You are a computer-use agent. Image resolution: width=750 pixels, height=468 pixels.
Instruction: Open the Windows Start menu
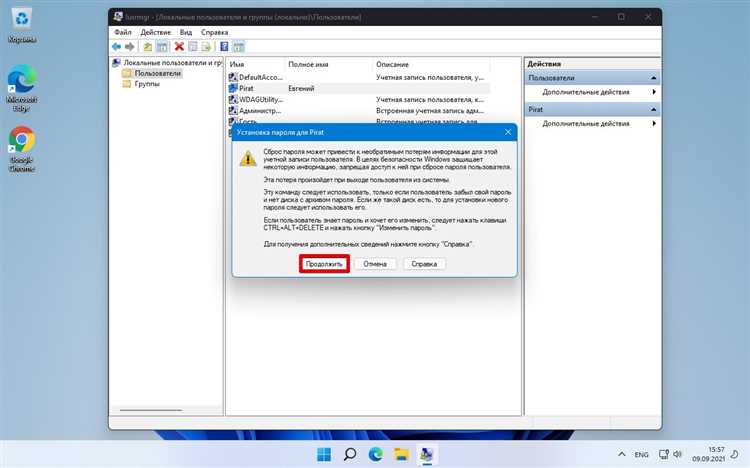coord(324,454)
